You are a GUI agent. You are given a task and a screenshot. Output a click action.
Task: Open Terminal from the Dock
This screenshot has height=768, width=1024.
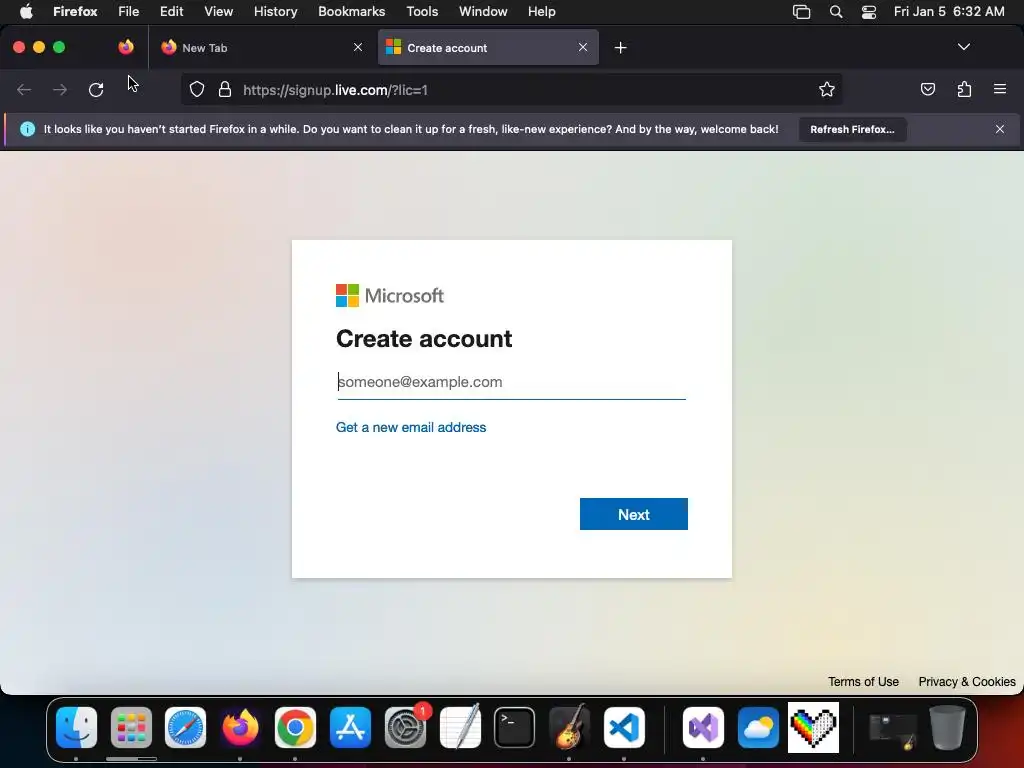(x=515, y=727)
